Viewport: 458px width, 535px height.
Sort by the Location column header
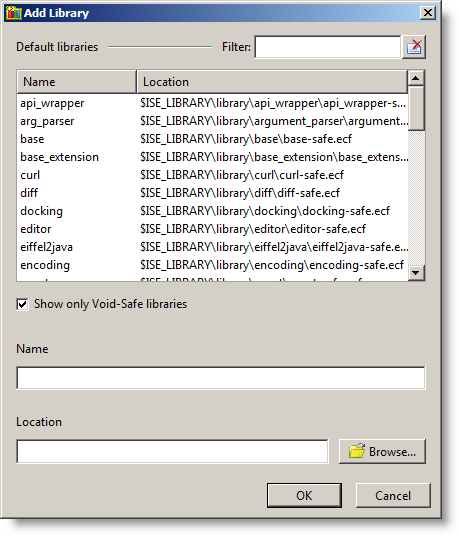272,82
